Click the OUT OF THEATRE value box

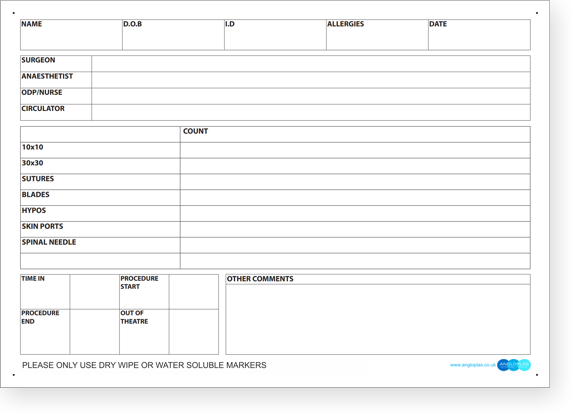pyautogui.click(x=194, y=332)
